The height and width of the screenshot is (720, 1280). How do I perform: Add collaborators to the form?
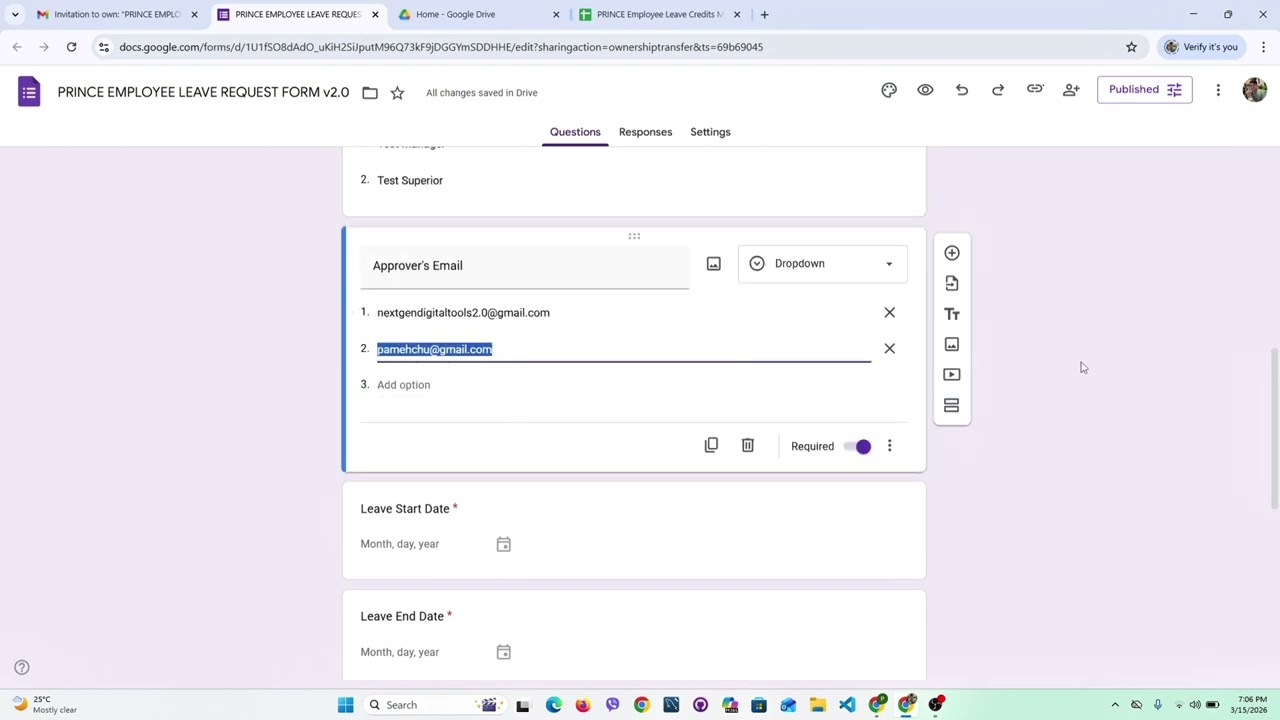(1071, 90)
